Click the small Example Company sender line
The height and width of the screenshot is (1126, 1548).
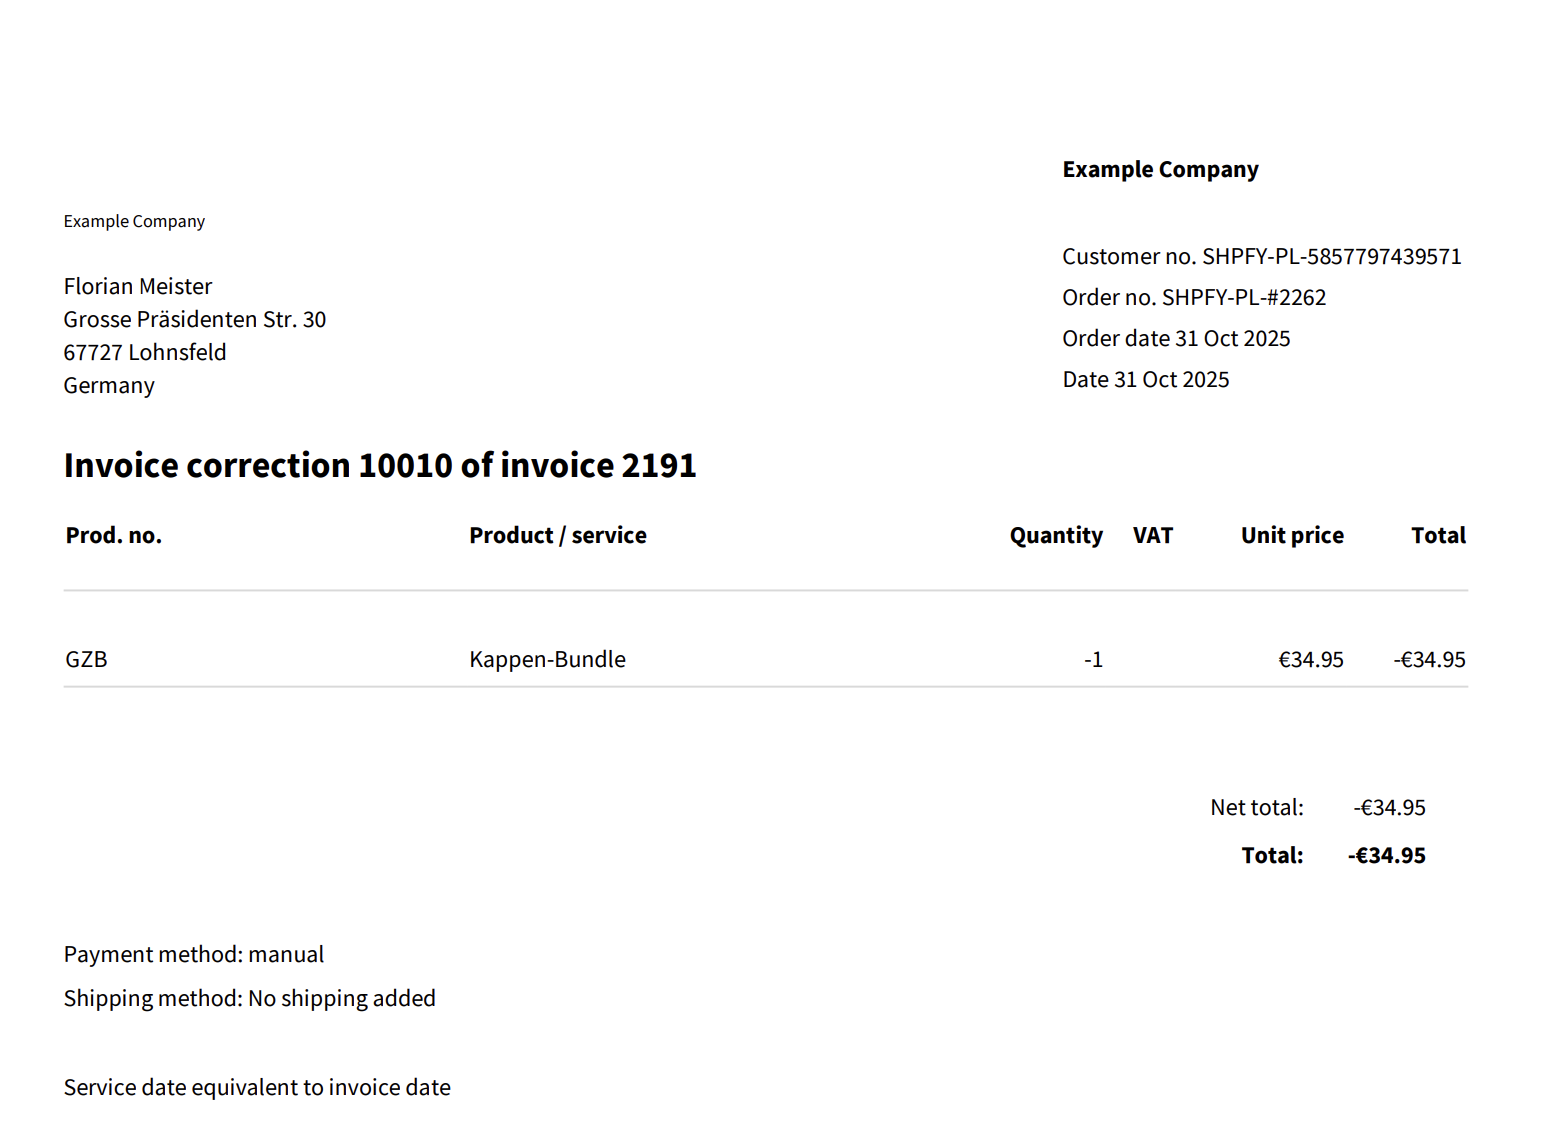point(134,221)
